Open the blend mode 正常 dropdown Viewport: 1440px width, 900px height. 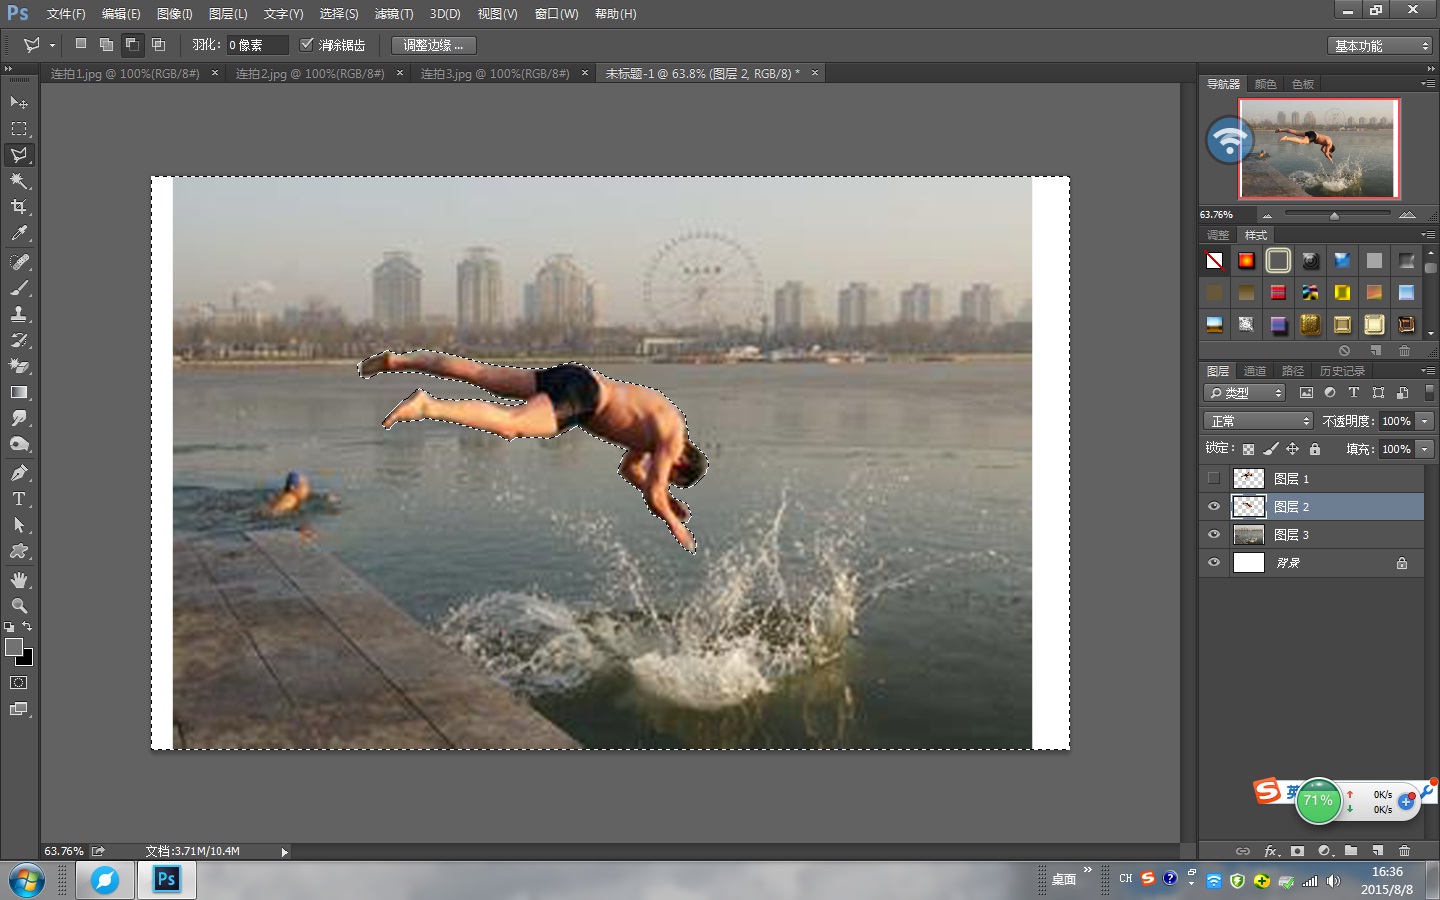(x=1258, y=421)
